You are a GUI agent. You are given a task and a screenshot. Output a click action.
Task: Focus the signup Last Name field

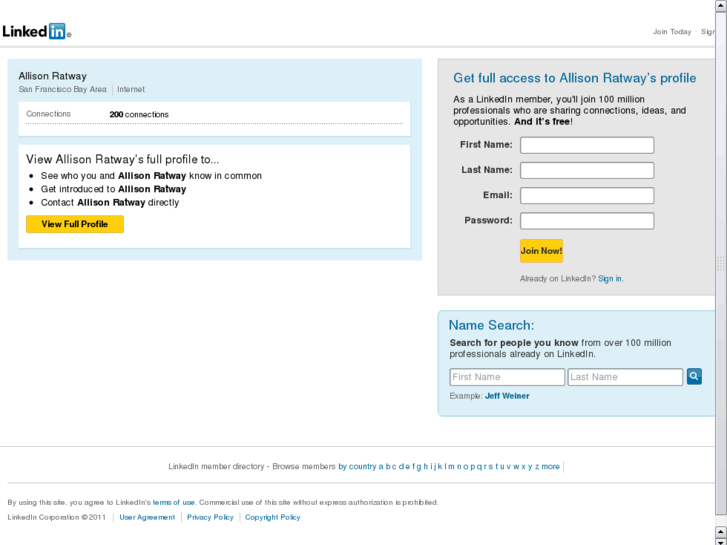pyautogui.click(x=587, y=170)
